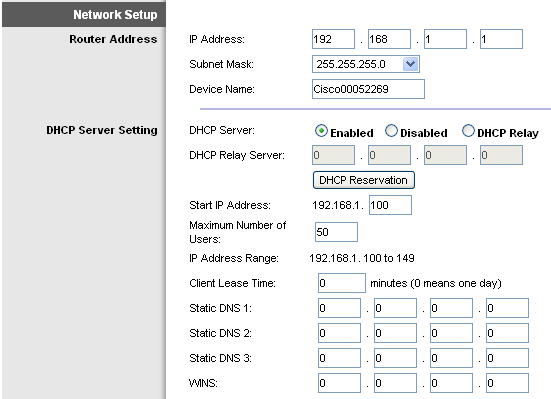551x399 pixels.
Task: Click the third IP Address octet field
Action: point(446,39)
